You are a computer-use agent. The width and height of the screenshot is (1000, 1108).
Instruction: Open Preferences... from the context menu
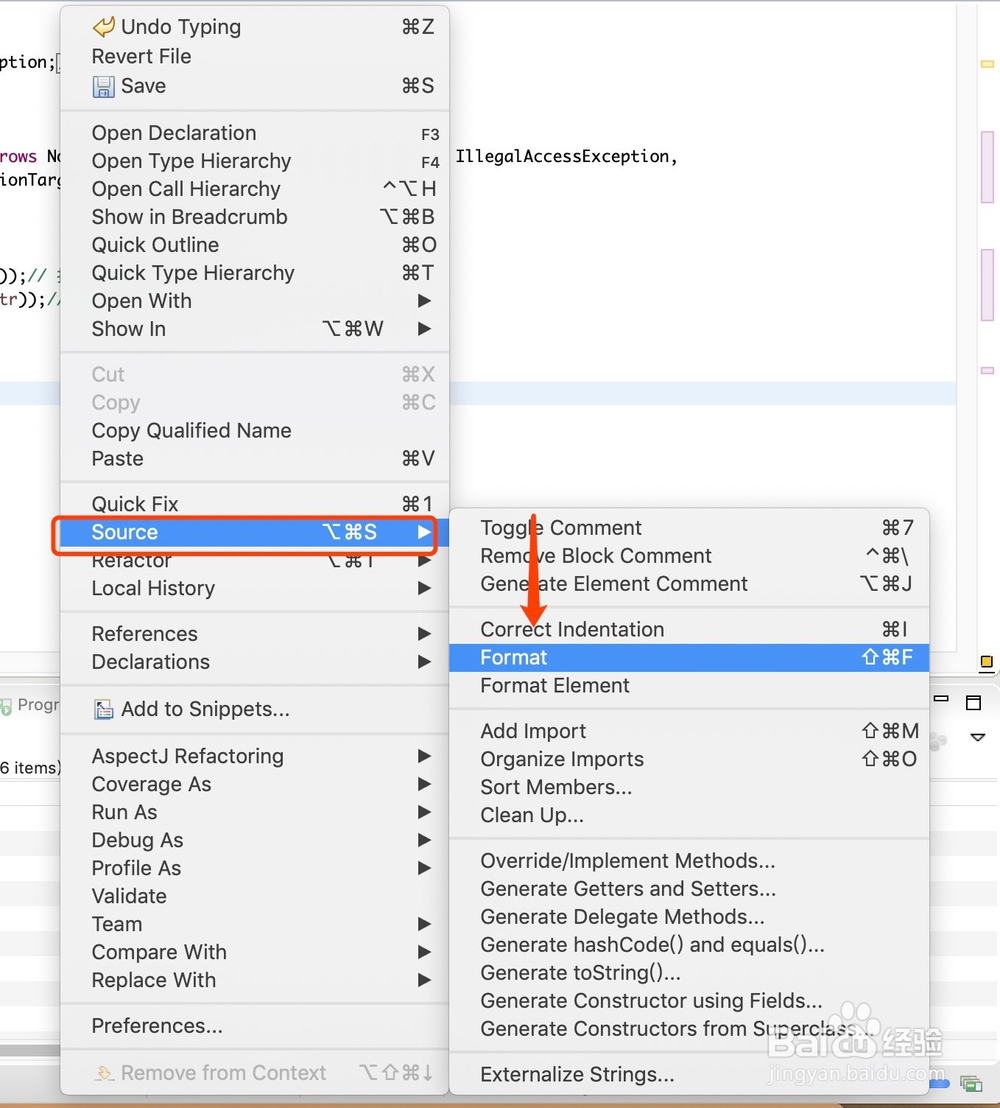[157, 1026]
